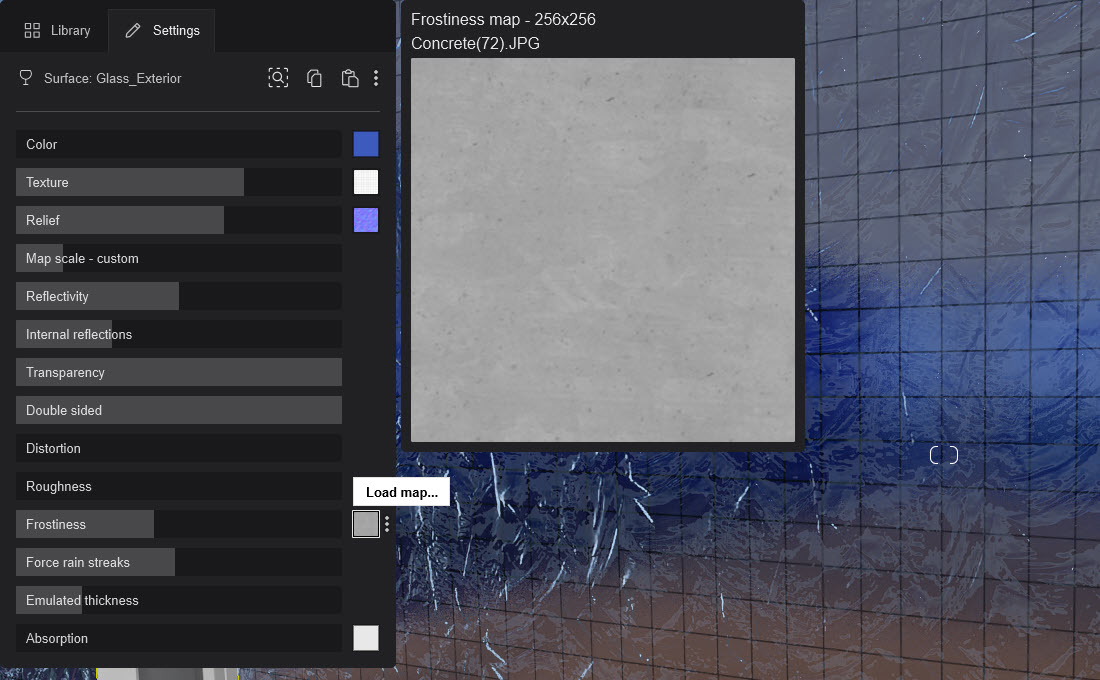Click the Absorption row
Viewport: 1100px width, 680px height.
pyautogui.click(x=179, y=638)
